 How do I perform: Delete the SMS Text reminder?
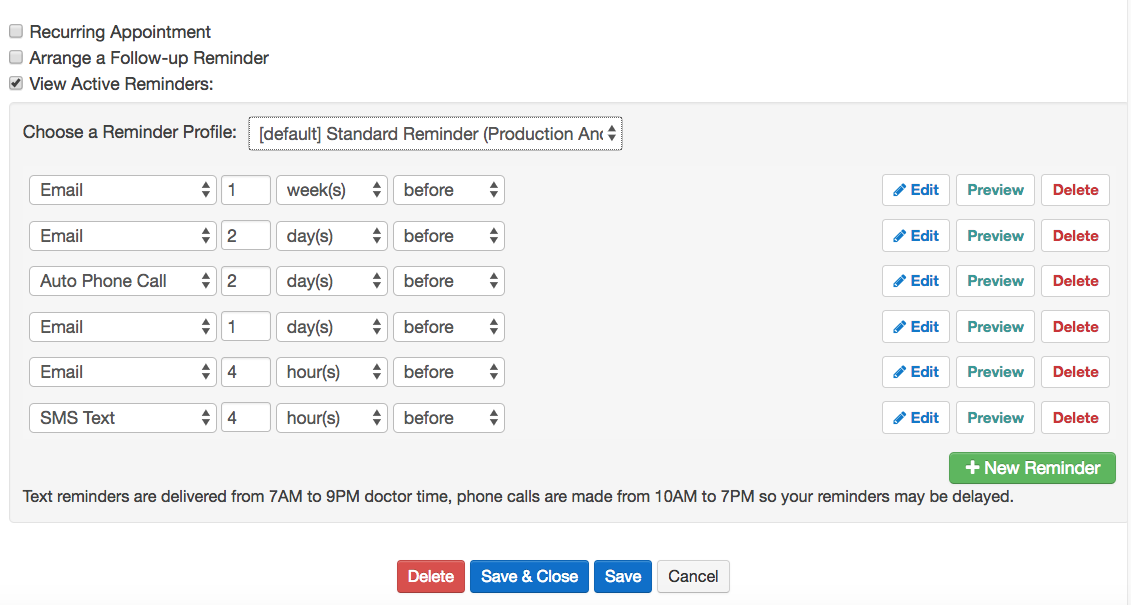[1075, 418]
